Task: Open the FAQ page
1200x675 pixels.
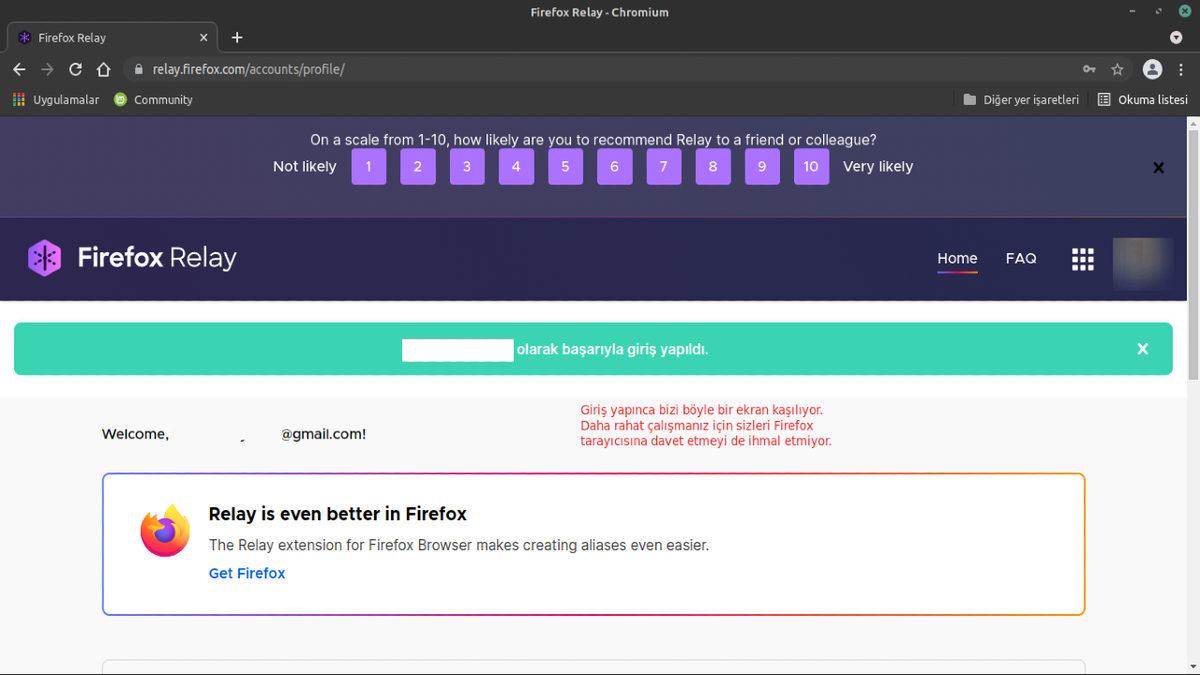Action: pos(1020,258)
